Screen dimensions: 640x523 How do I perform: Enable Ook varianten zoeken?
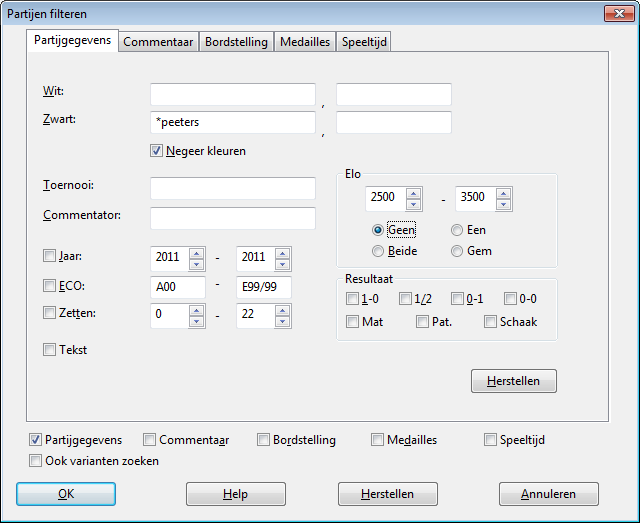[37, 461]
